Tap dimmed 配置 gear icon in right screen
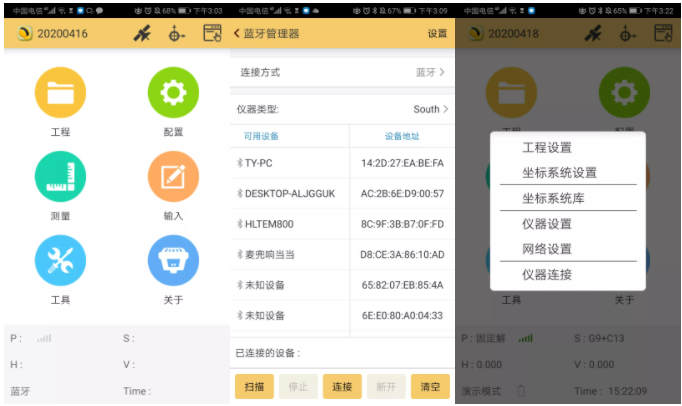Image resolution: width=682 pixels, height=406 pixels. click(x=624, y=92)
